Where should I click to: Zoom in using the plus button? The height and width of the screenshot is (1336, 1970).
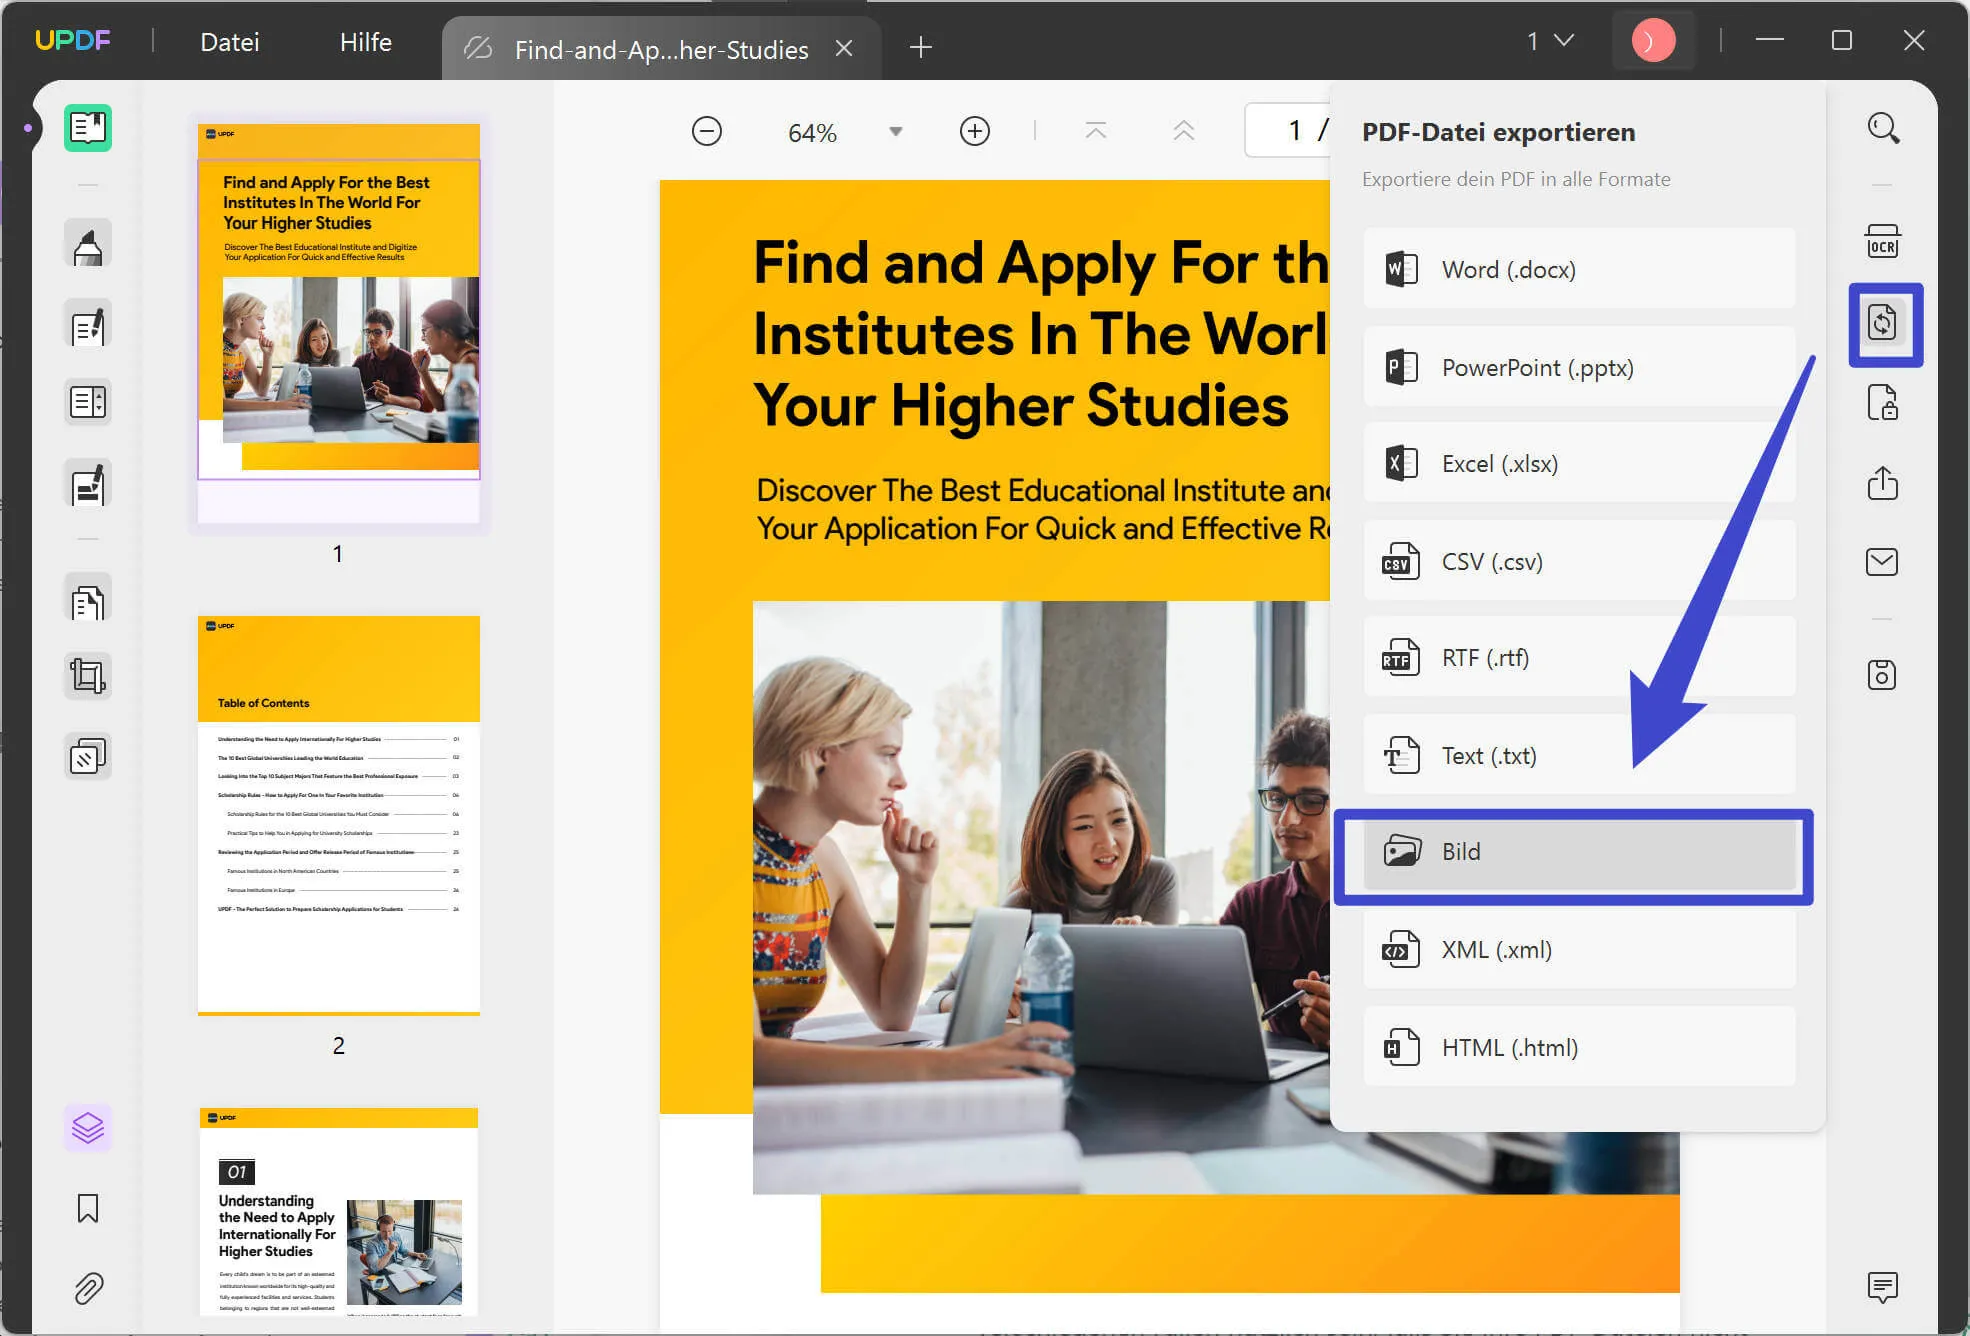(975, 133)
